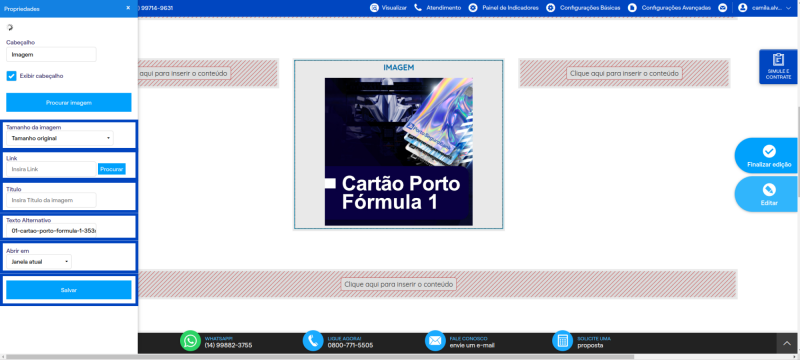
Task: Click the left 'aqui para inserir o conteúdo' placeholder
Action: point(184,73)
